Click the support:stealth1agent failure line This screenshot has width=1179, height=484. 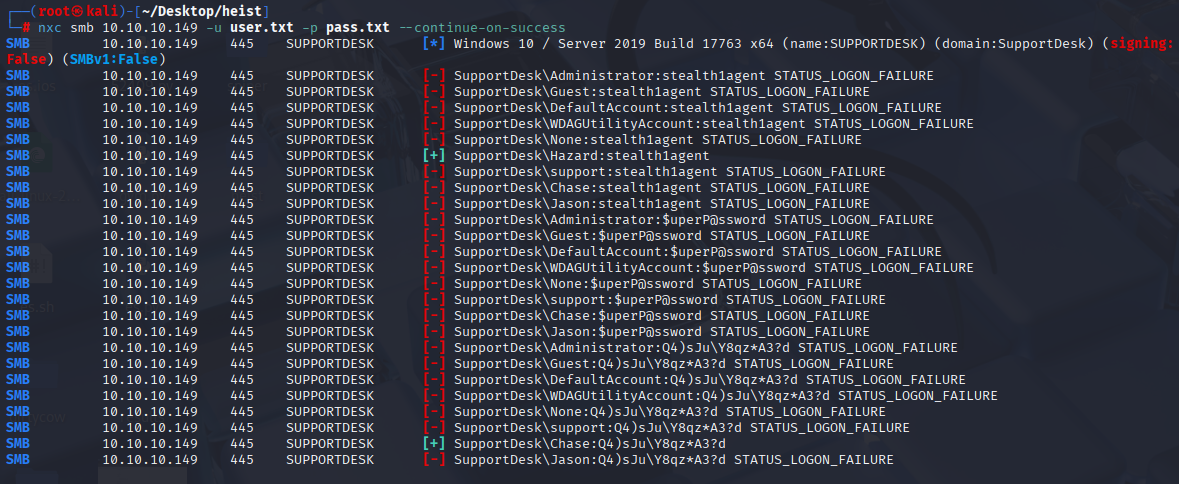pyautogui.click(x=669, y=171)
